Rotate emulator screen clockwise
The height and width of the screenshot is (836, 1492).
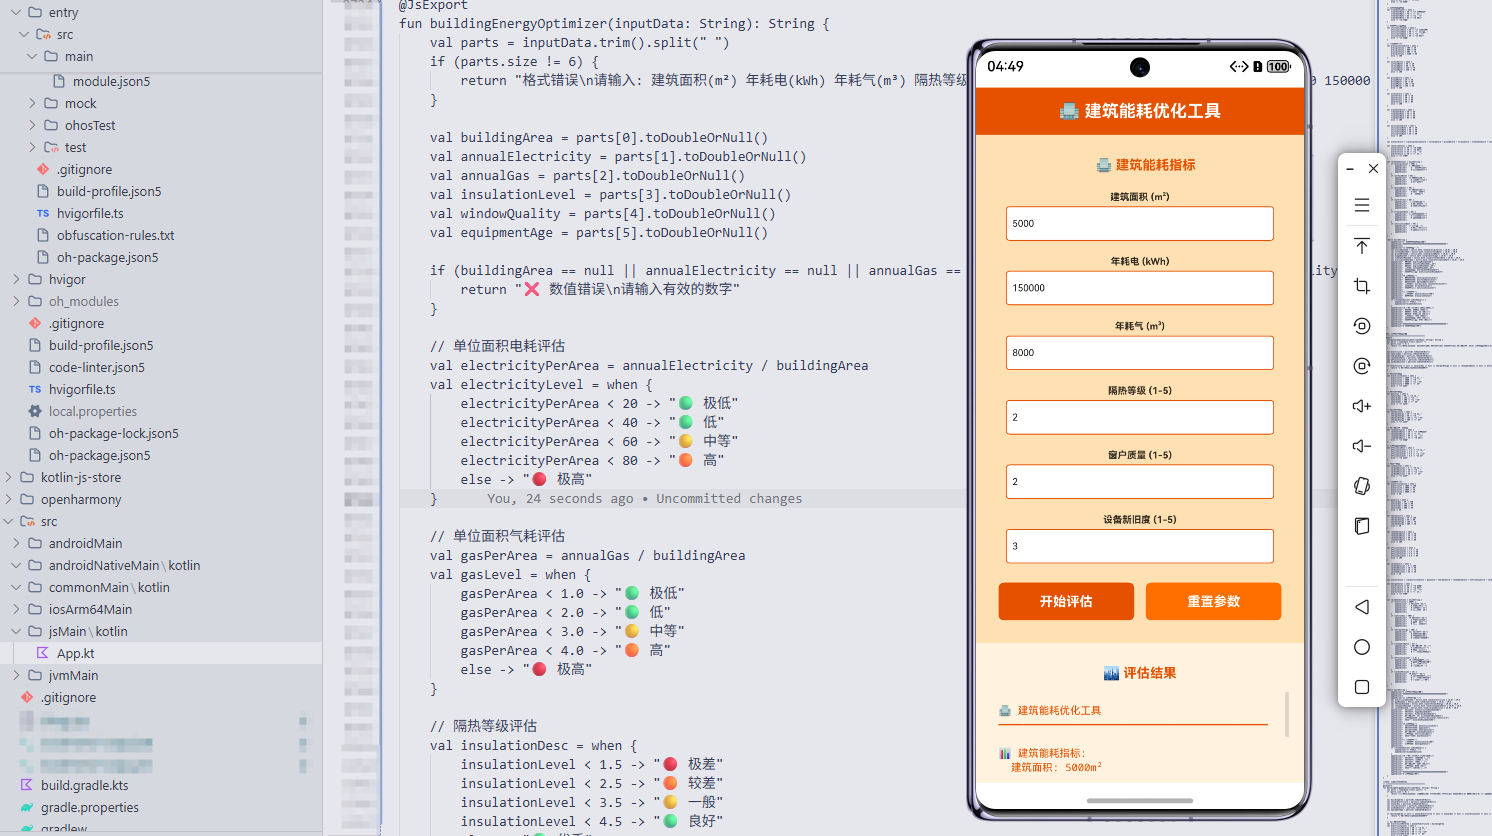(x=1361, y=366)
